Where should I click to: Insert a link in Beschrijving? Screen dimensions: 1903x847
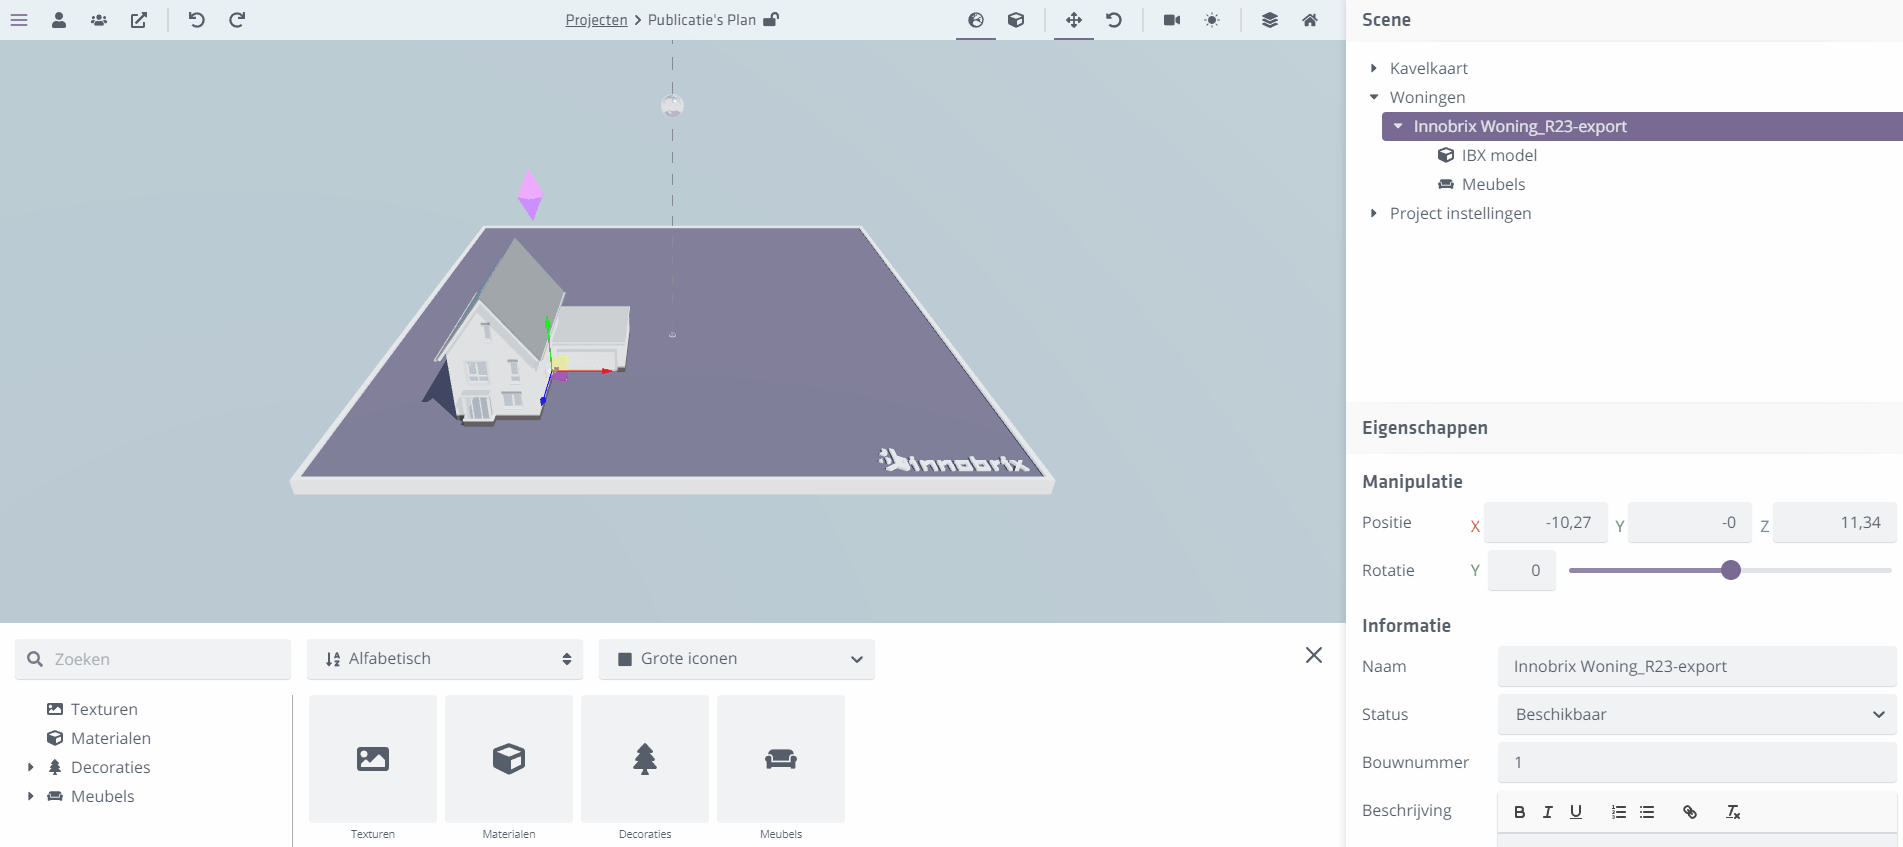pos(1690,812)
